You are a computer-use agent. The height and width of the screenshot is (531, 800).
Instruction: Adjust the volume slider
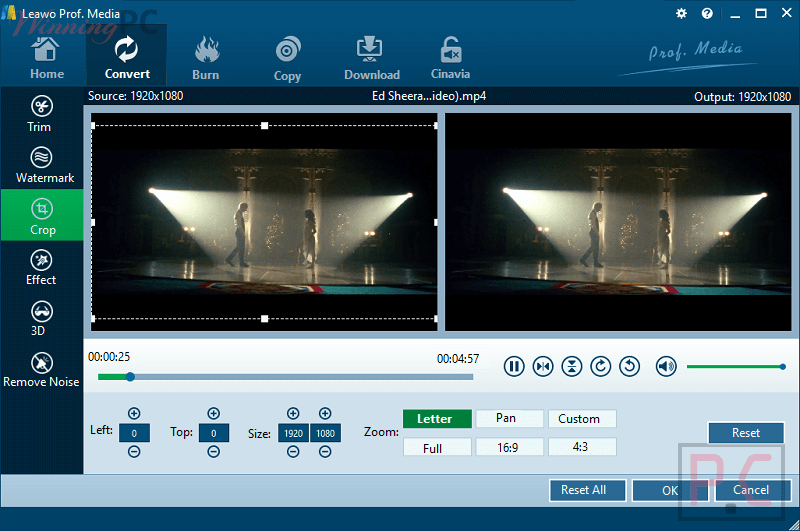click(x=735, y=367)
